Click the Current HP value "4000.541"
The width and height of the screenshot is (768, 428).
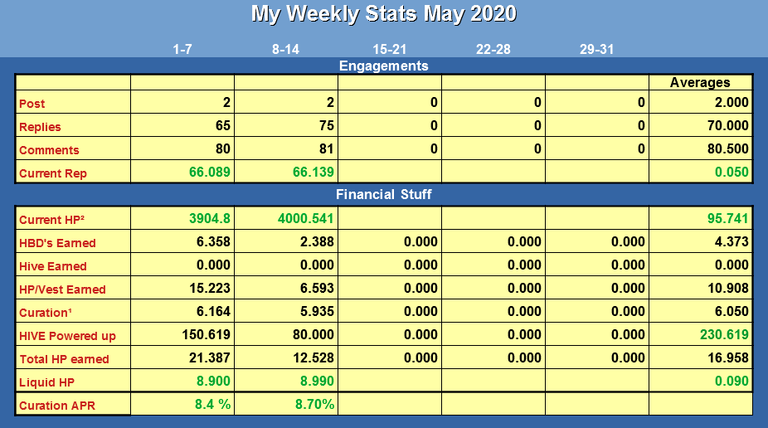(x=306, y=218)
